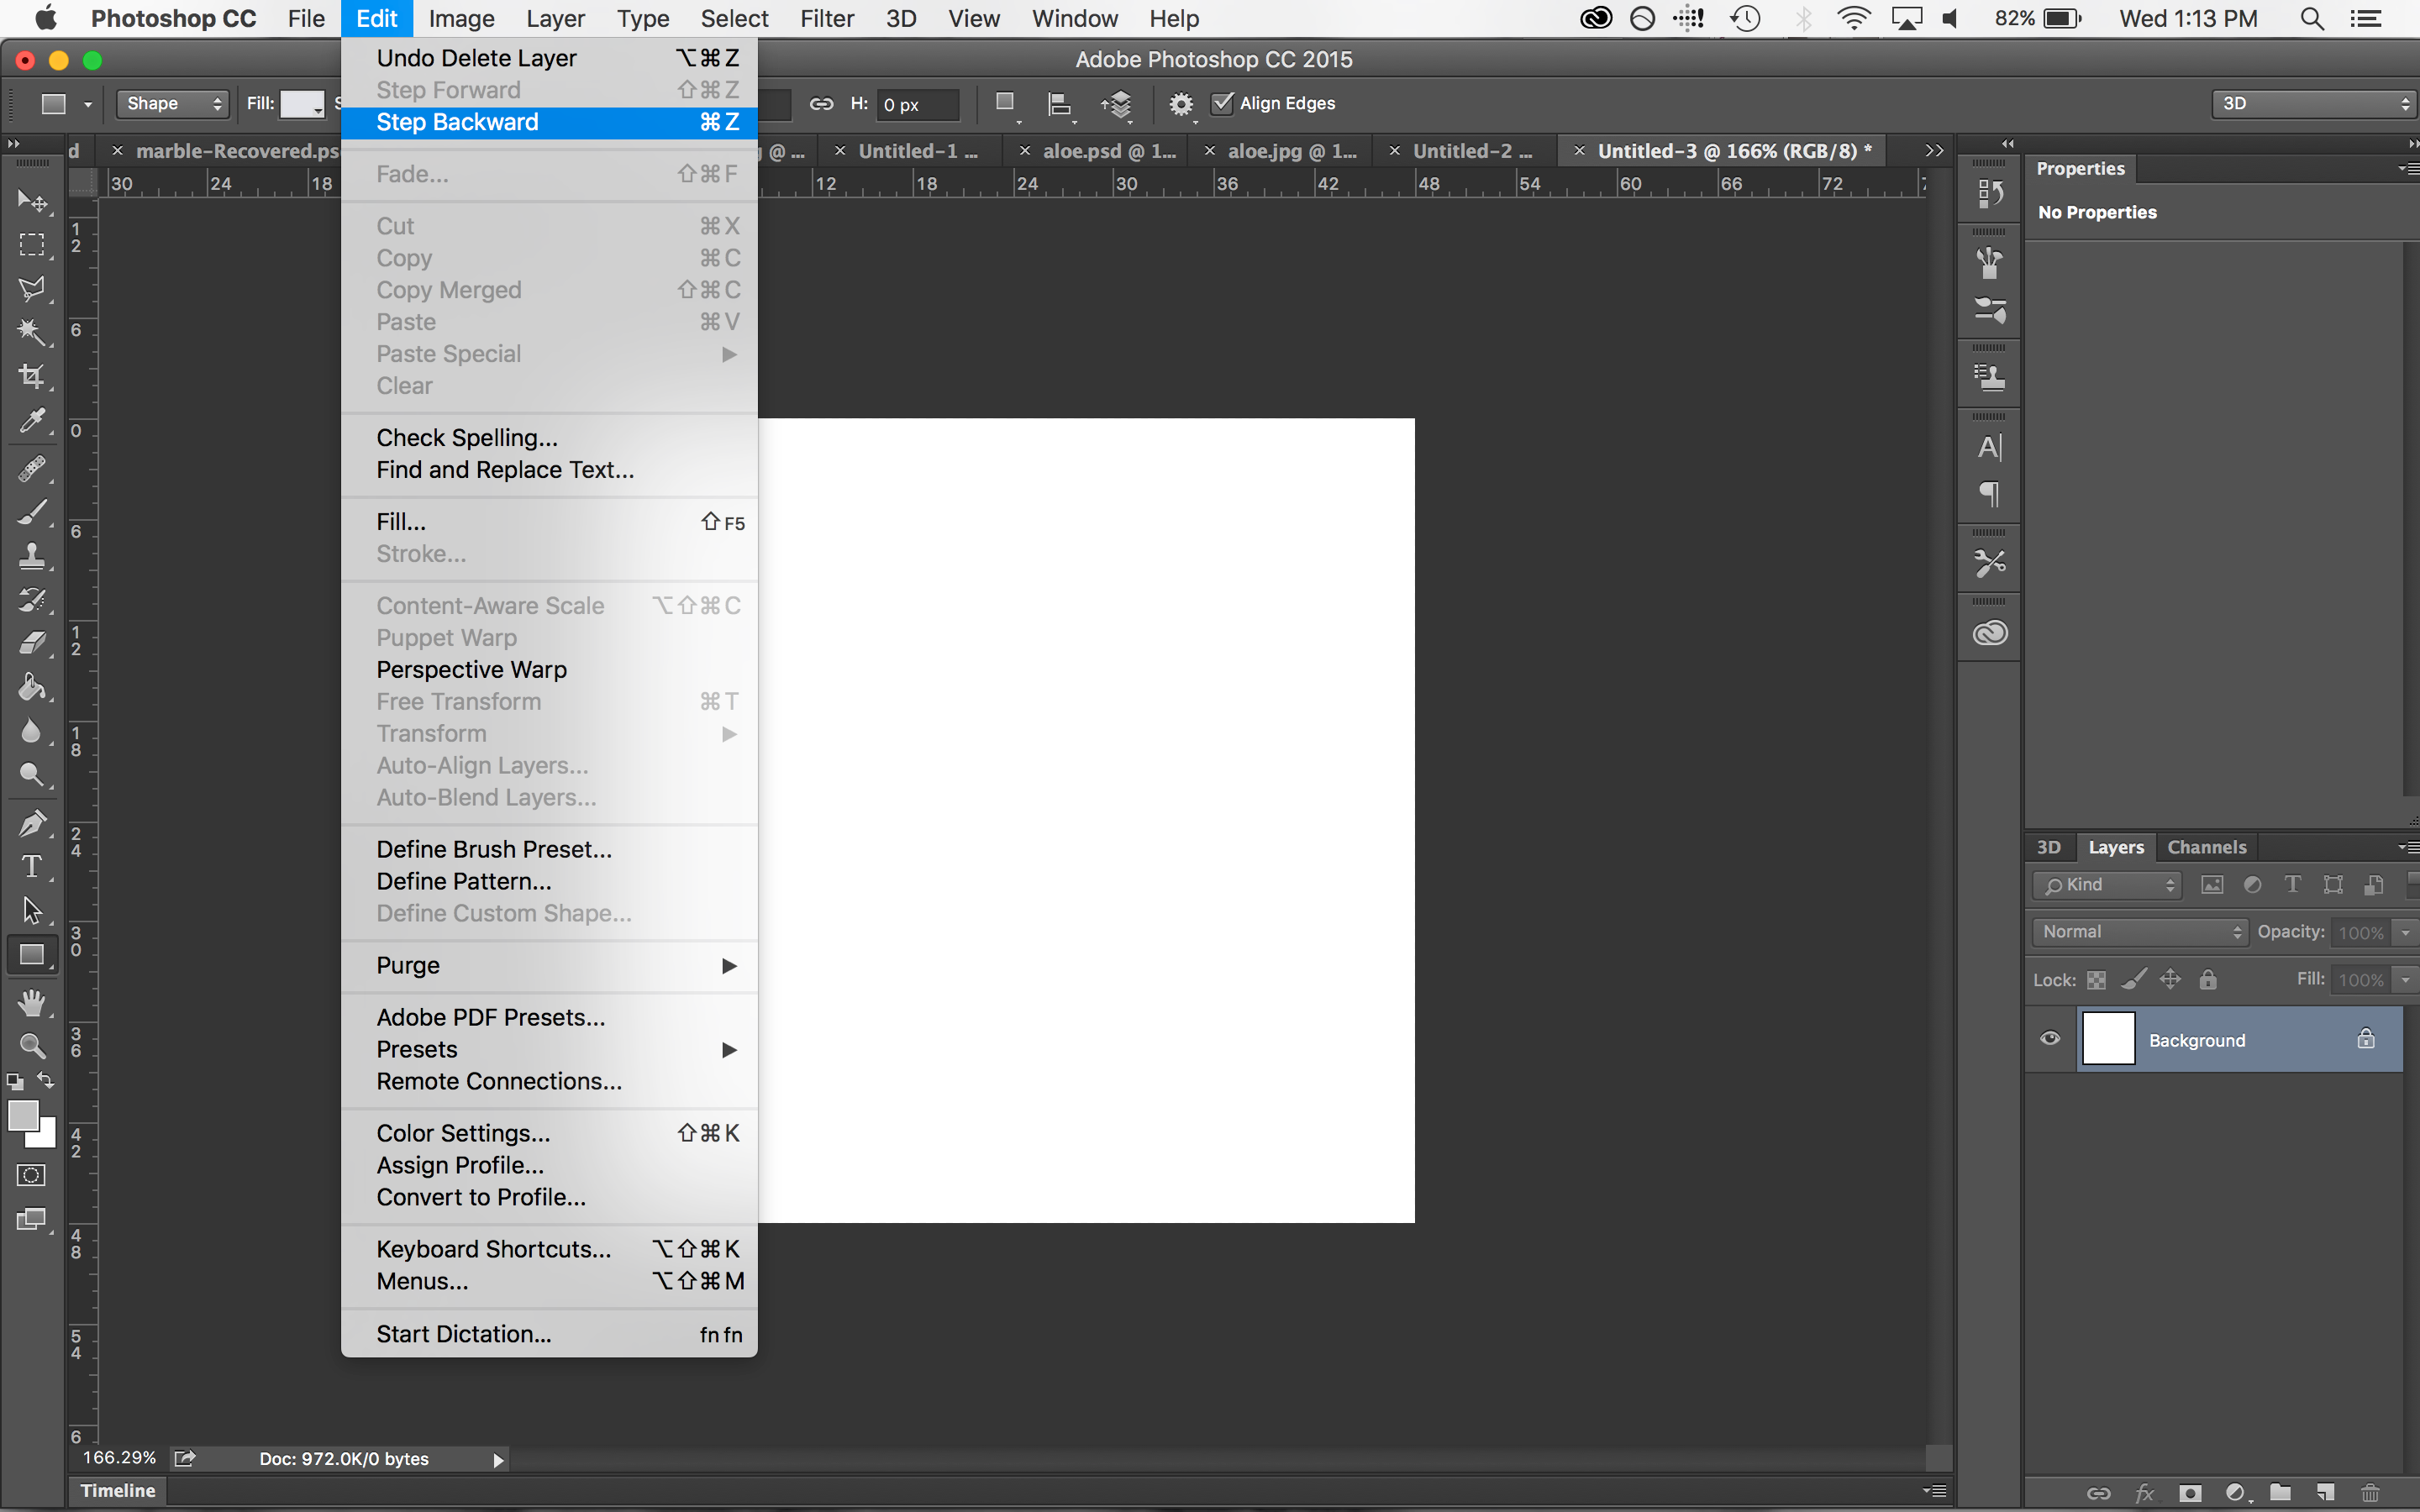Select the Rectangle shape tool
Viewport: 2420px width, 1512px height.
click(x=32, y=955)
